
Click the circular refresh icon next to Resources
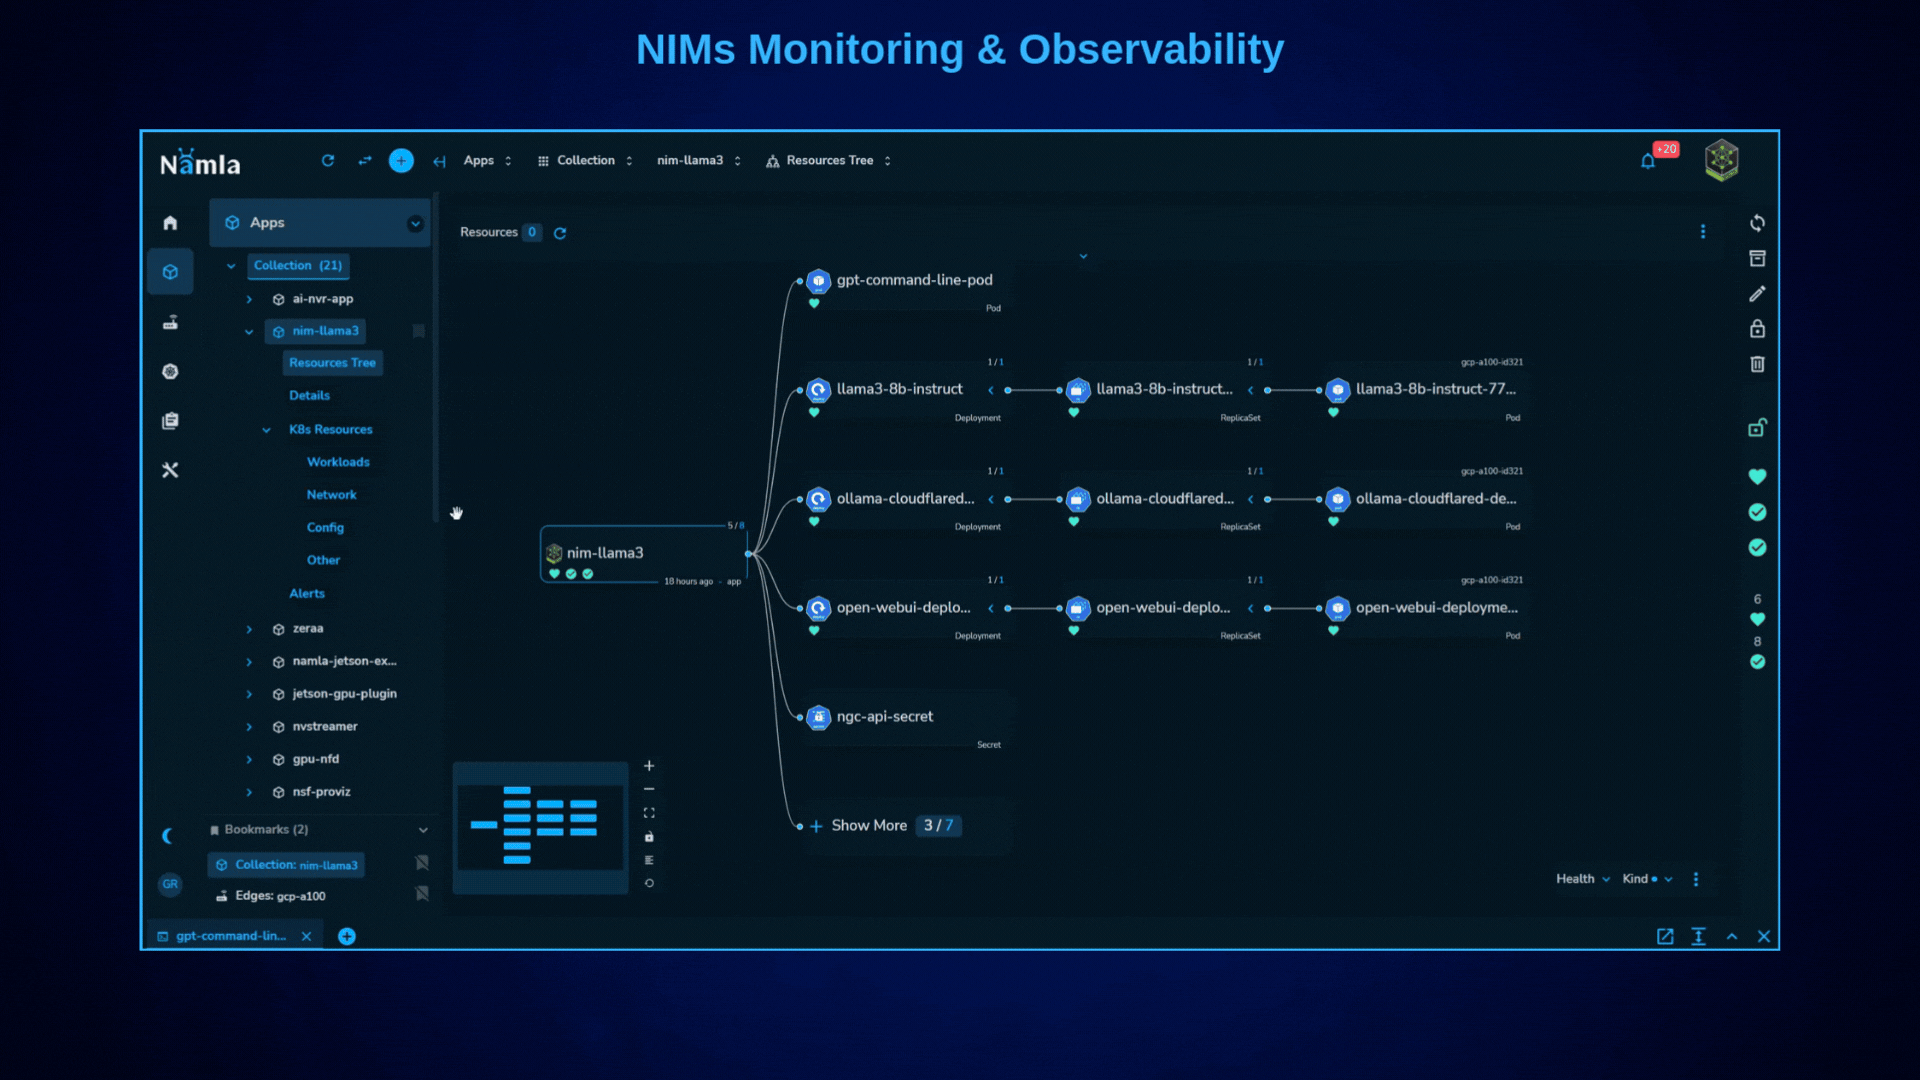click(559, 232)
